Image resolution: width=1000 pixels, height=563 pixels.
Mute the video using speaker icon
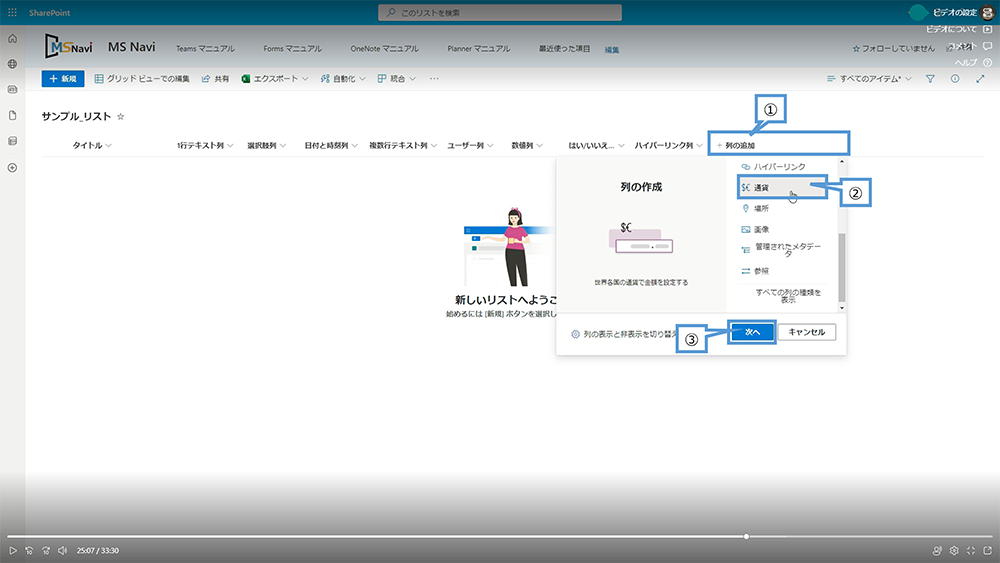62,550
